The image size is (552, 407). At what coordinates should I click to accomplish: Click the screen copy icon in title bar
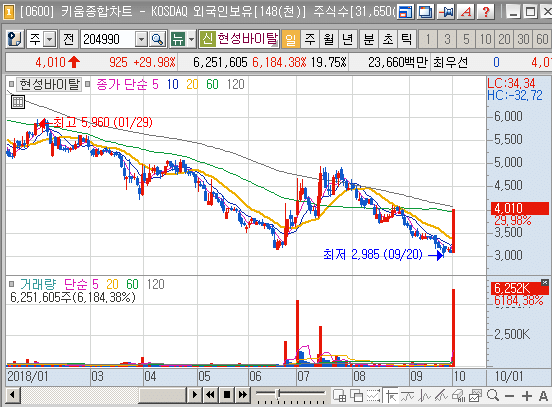425,12
